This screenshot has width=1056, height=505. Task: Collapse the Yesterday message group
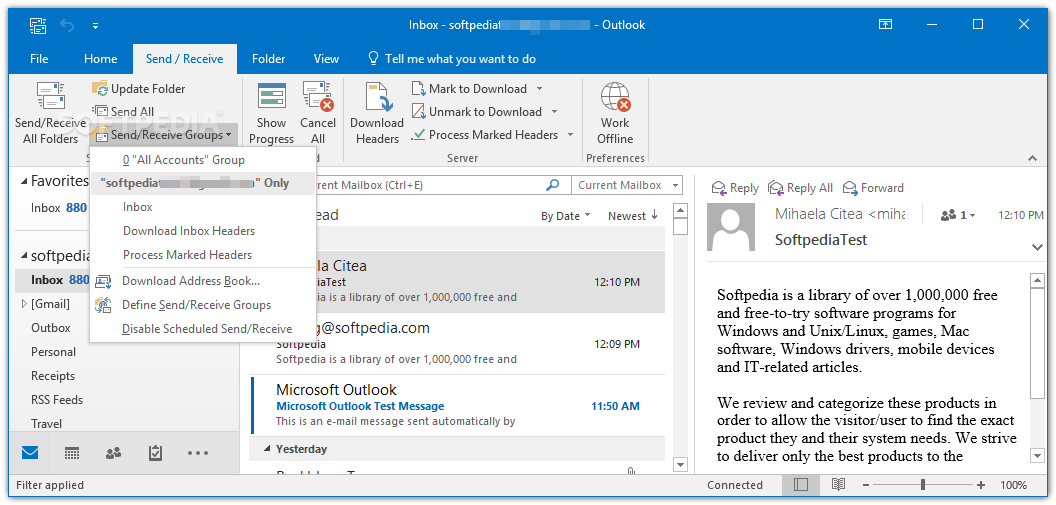[x=267, y=449]
